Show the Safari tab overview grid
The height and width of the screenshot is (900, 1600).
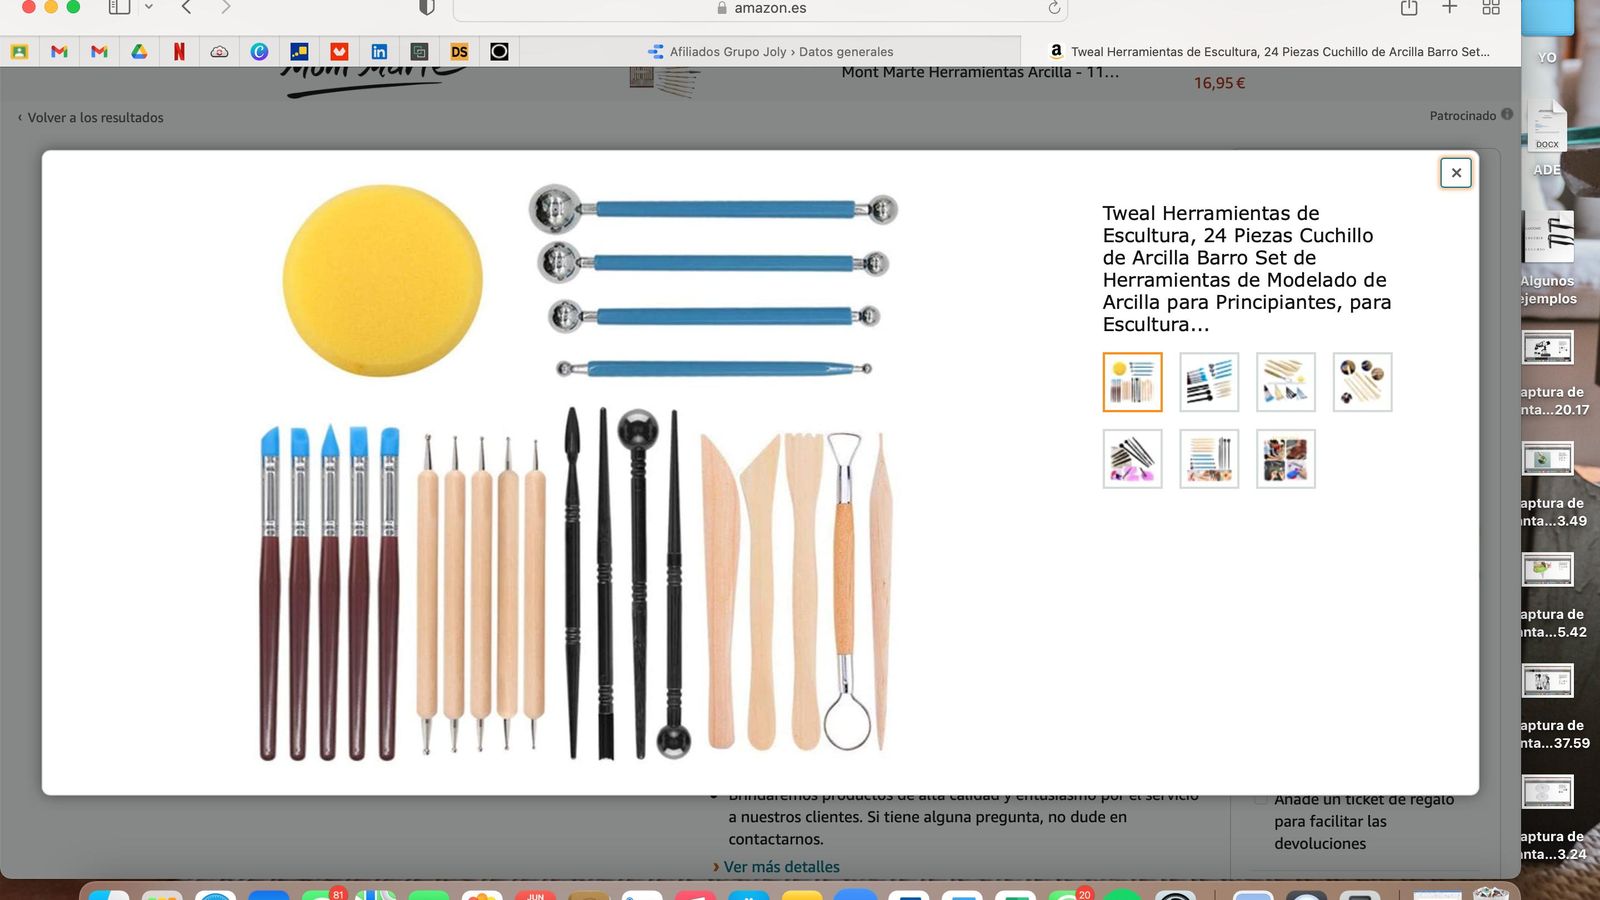click(x=1490, y=8)
